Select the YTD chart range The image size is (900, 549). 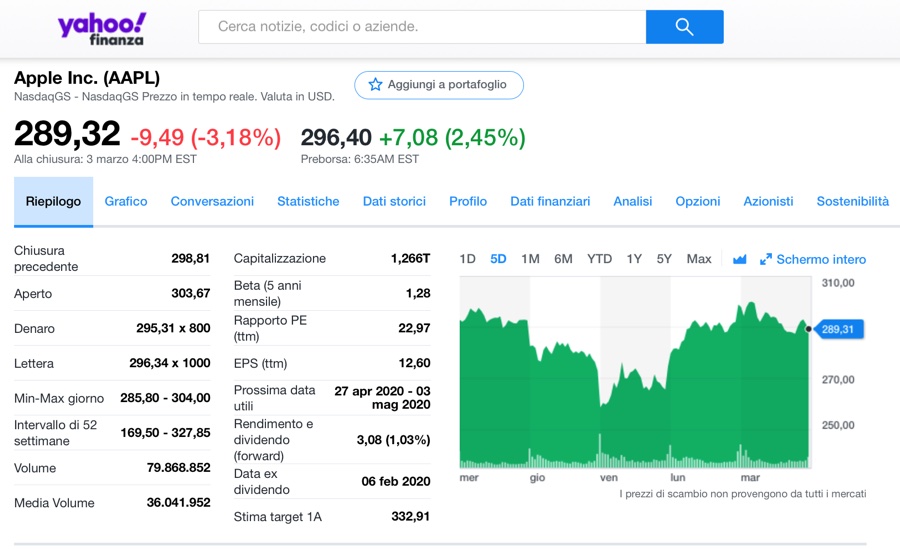[599, 259]
